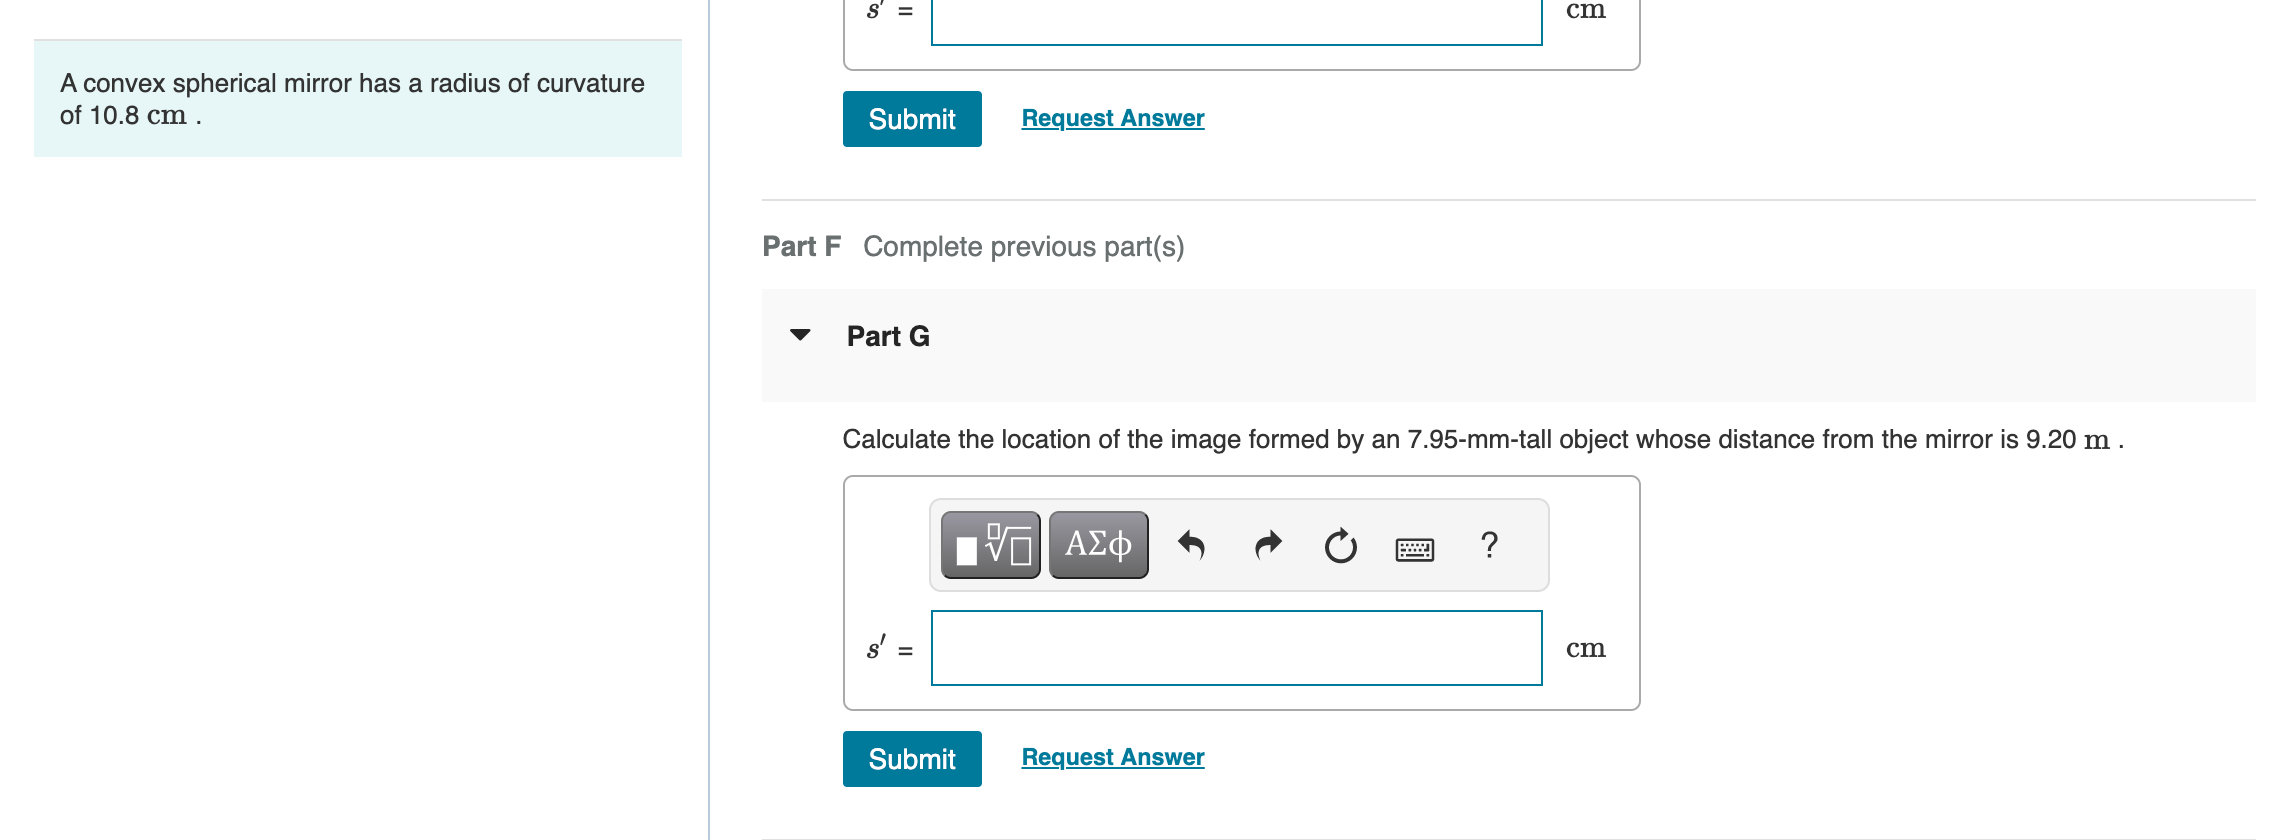Reset the Part G answer with the reset icon
Viewport: 2296px width, 840px height.
[1339, 545]
